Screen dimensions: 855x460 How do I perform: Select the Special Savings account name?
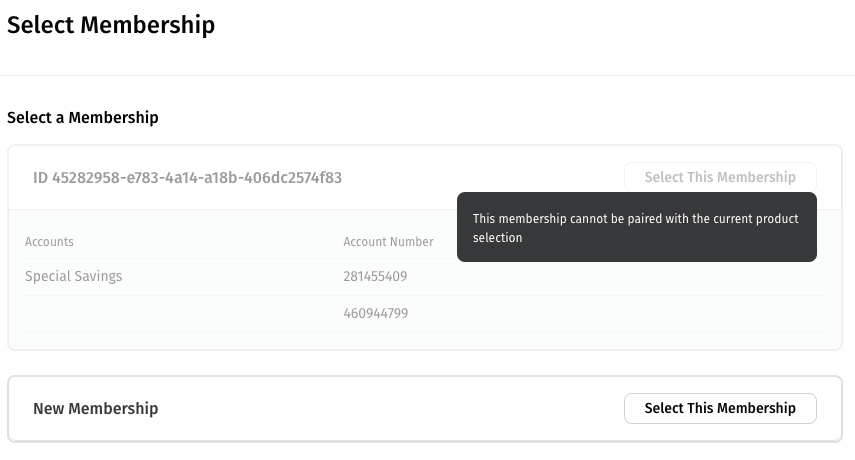click(73, 276)
